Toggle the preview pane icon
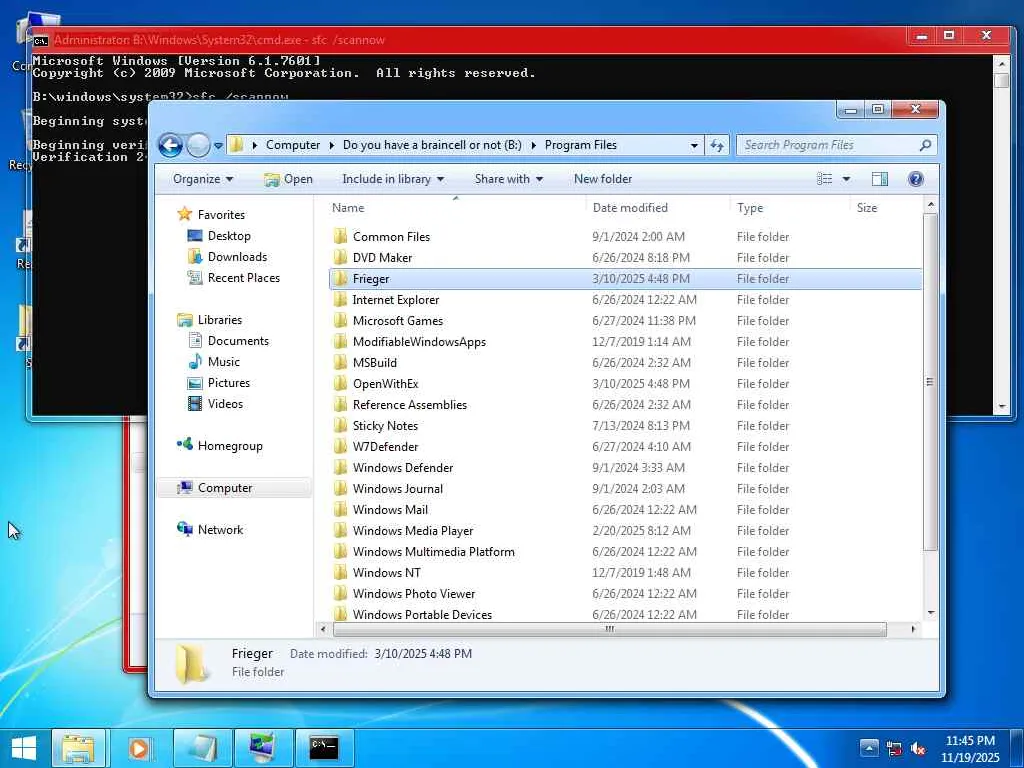Screen dimensions: 1024x768 (880, 179)
